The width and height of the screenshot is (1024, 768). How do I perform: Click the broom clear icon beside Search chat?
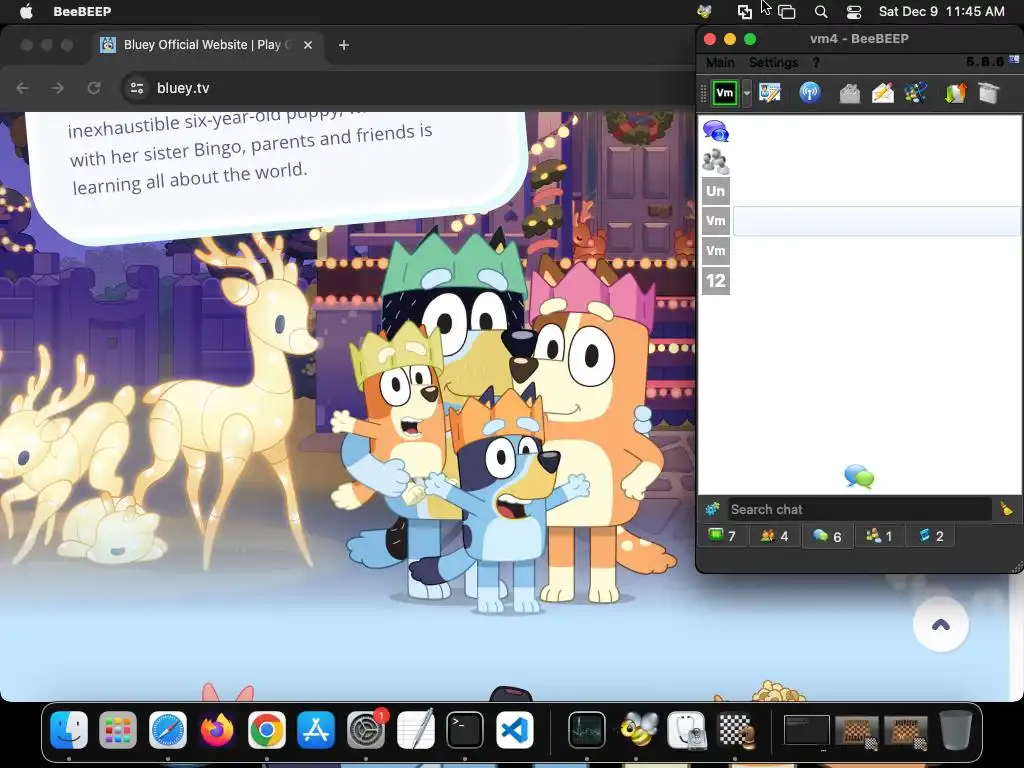(x=1006, y=509)
